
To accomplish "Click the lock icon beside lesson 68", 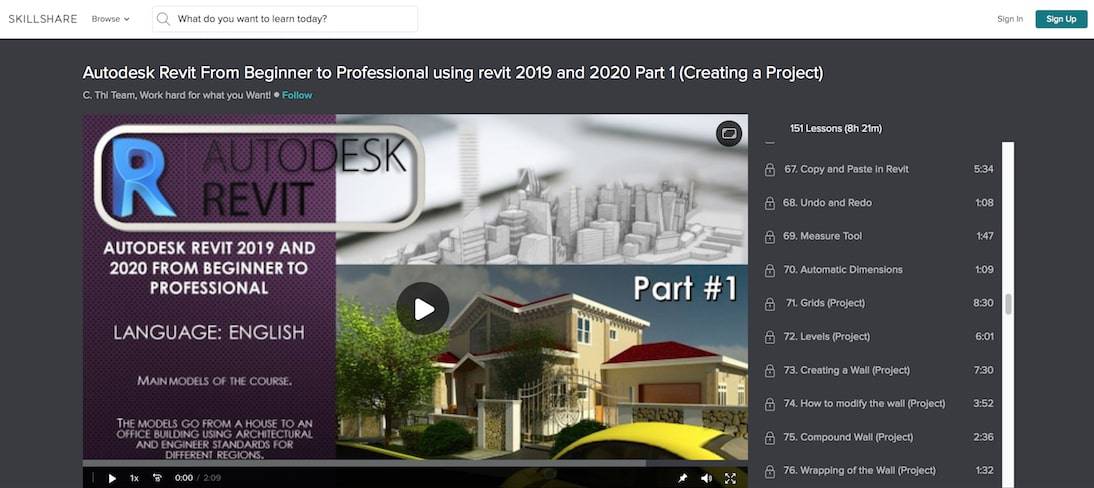I will click(770, 203).
